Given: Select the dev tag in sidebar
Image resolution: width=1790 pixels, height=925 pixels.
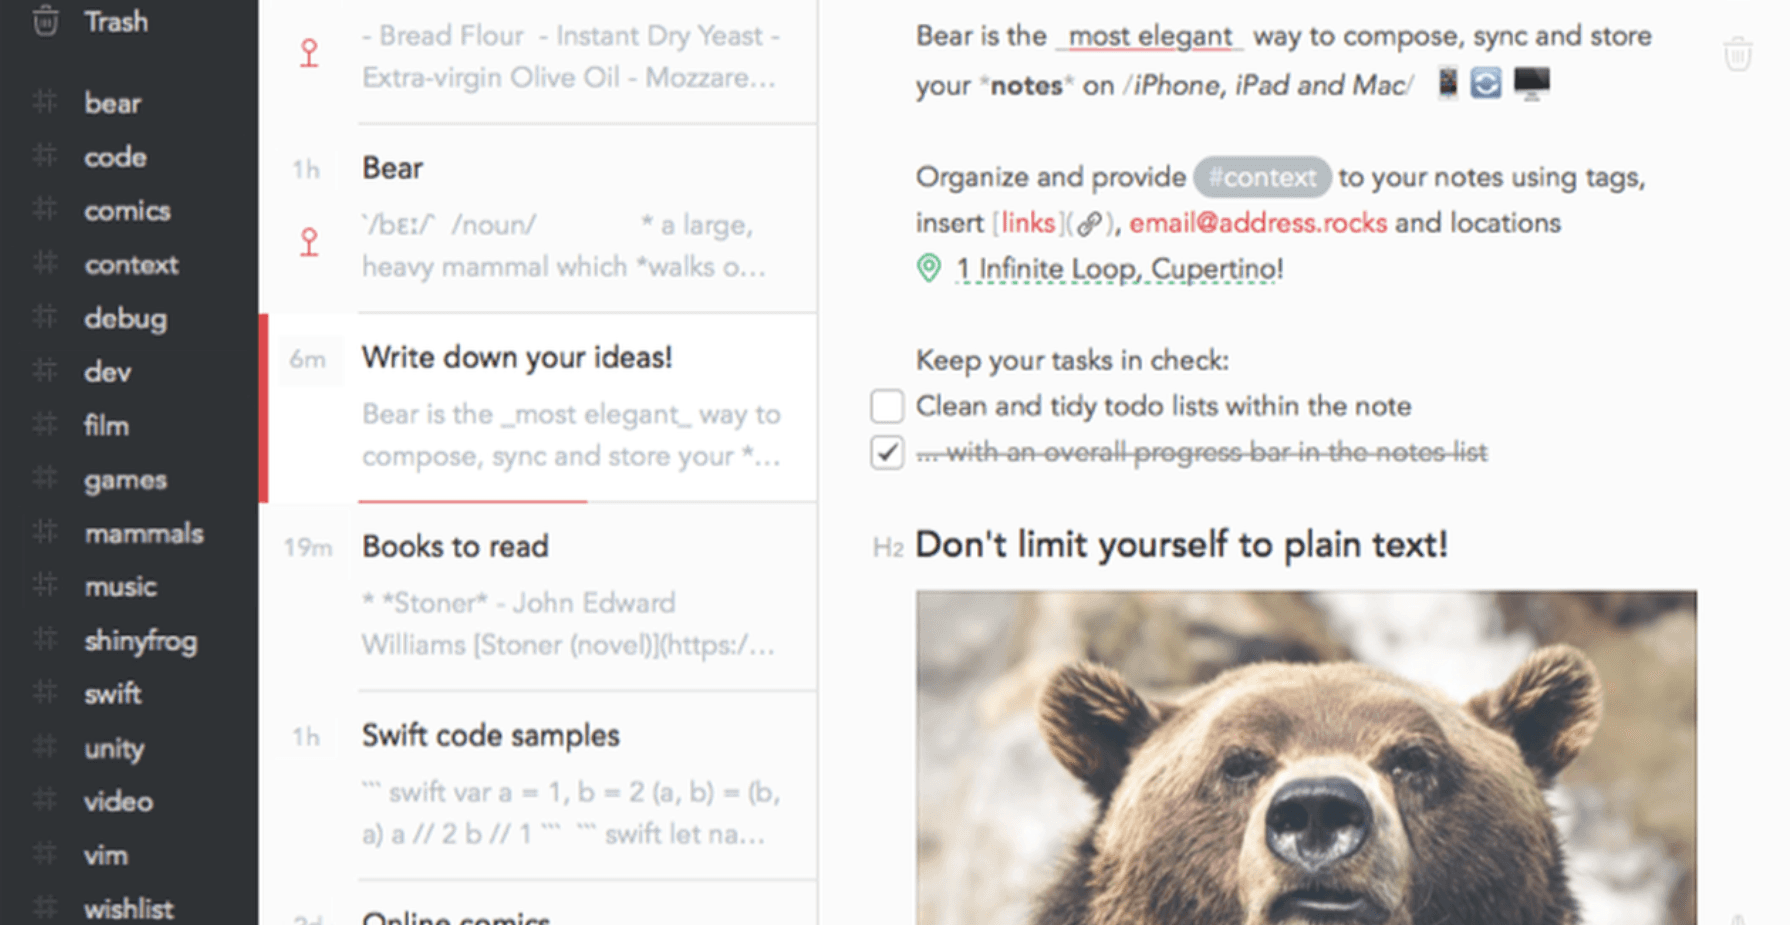Looking at the screenshot, I should (x=107, y=372).
